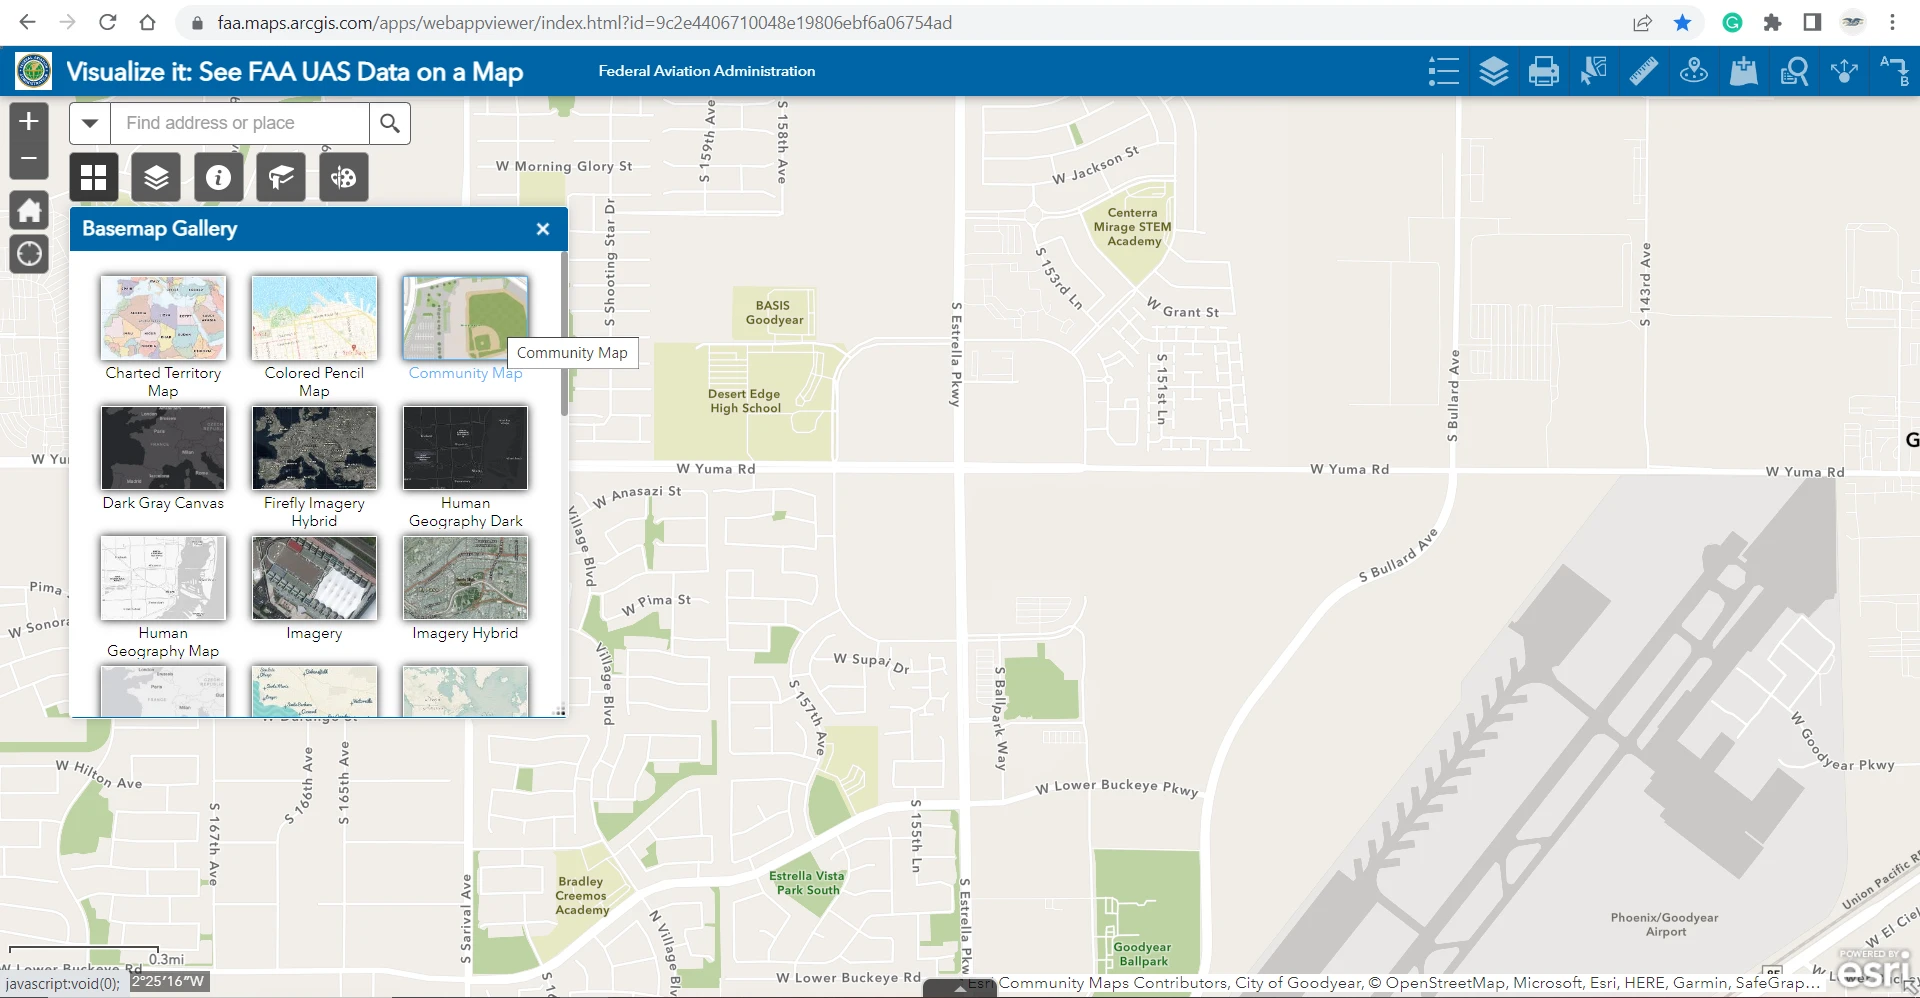Click the Estrella Vista Park South label
Image resolution: width=1920 pixels, height=998 pixels.
[x=807, y=883]
